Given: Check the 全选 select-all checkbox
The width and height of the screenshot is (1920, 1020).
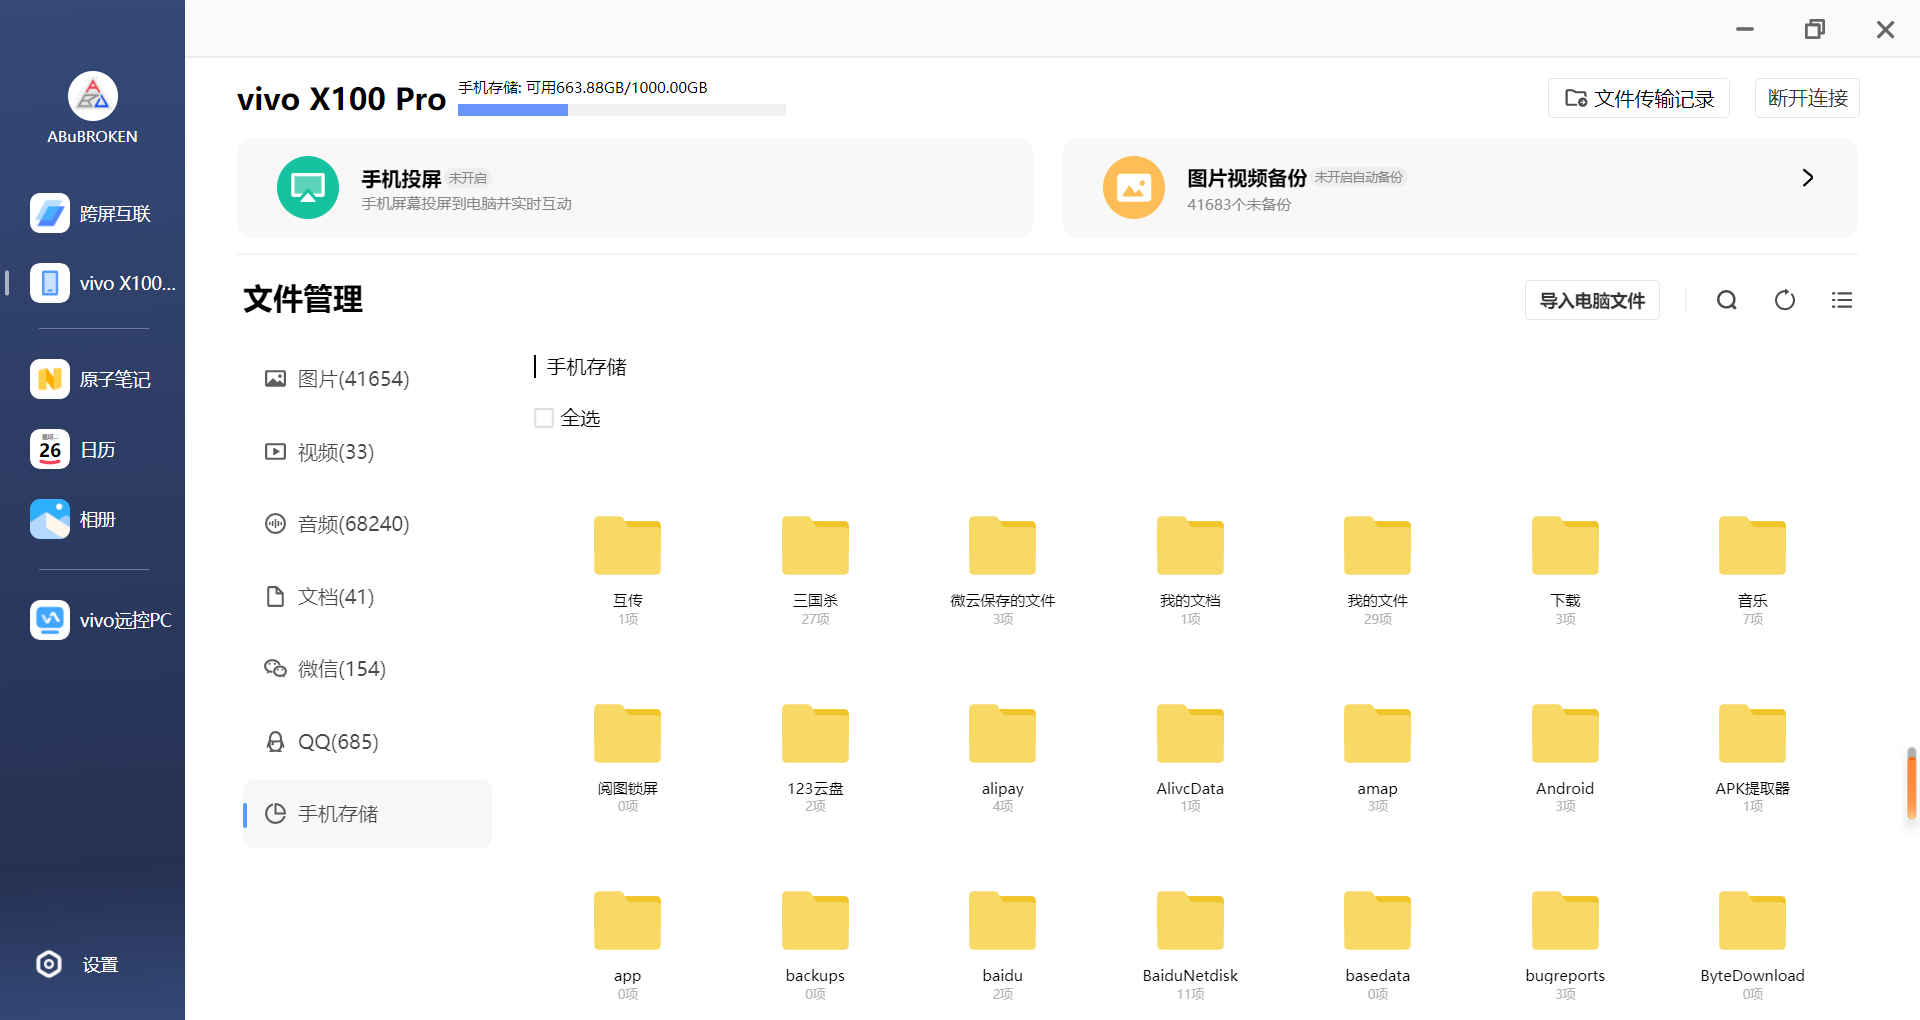Looking at the screenshot, I should coord(544,418).
